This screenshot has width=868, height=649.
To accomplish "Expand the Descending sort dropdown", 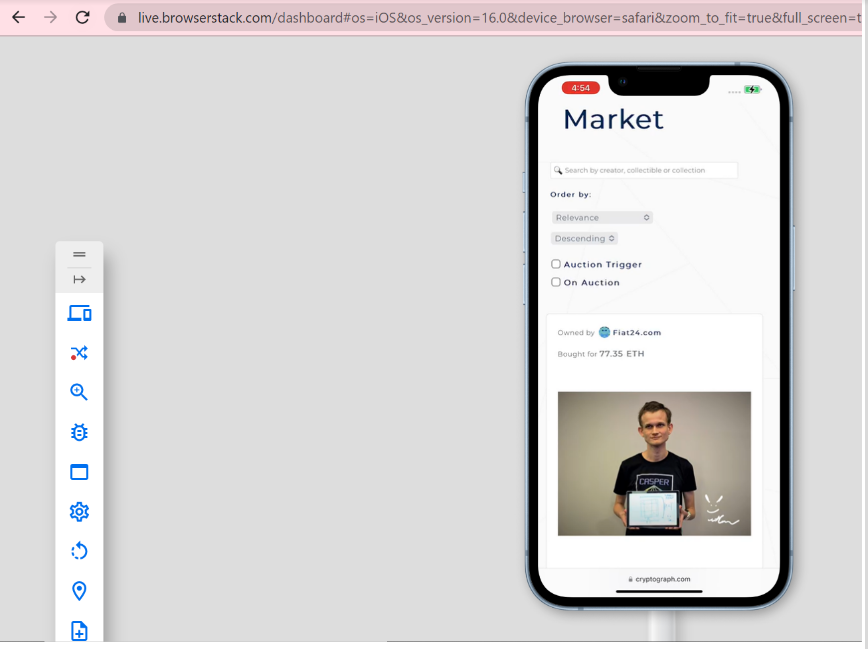I will [x=584, y=238].
